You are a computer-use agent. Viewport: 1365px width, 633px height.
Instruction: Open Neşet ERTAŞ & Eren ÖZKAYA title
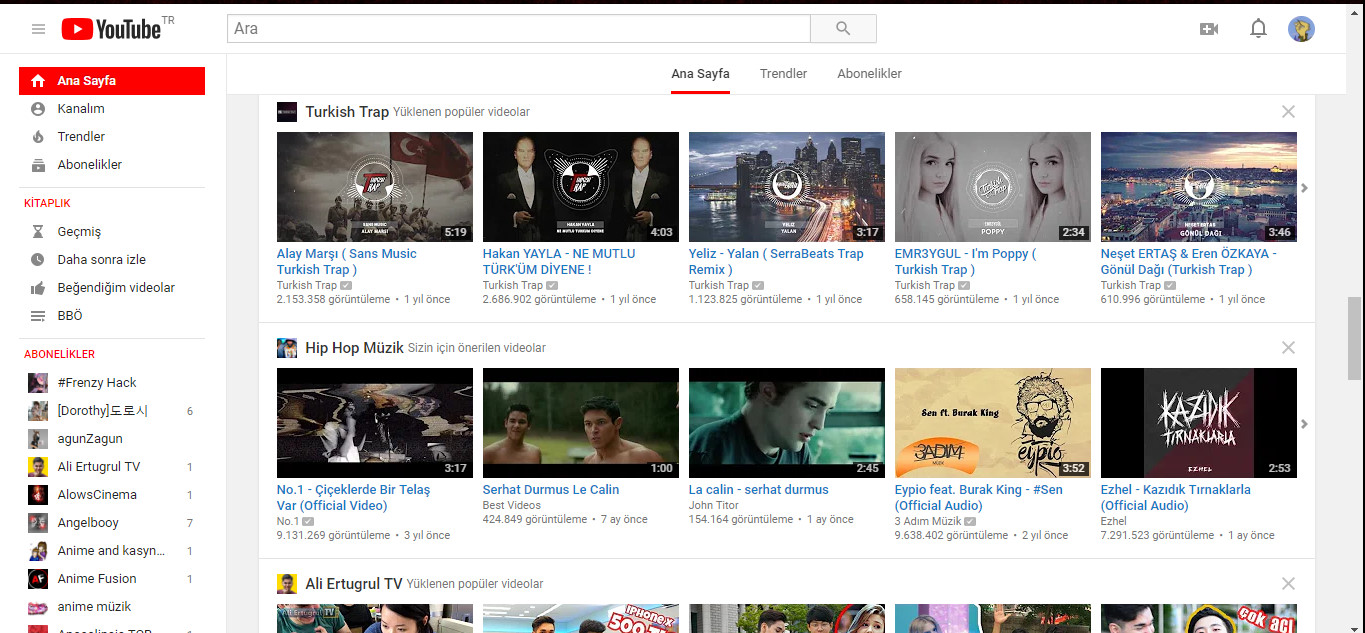coord(1189,262)
